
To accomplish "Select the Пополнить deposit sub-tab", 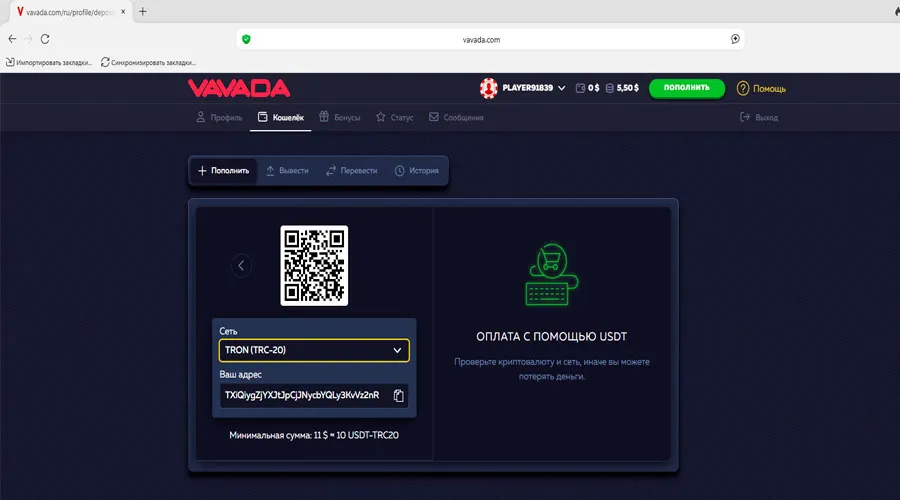I will [223, 170].
